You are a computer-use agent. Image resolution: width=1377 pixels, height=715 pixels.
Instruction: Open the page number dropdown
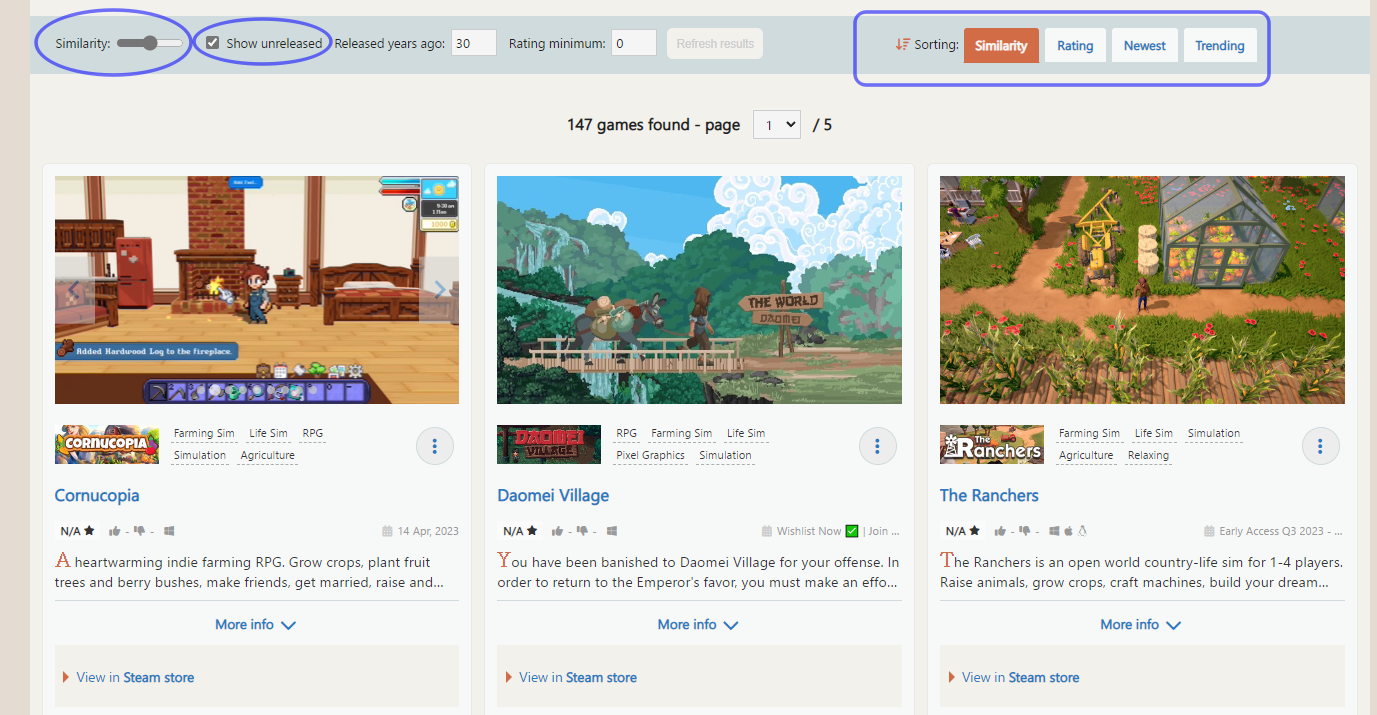coord(776,125)
